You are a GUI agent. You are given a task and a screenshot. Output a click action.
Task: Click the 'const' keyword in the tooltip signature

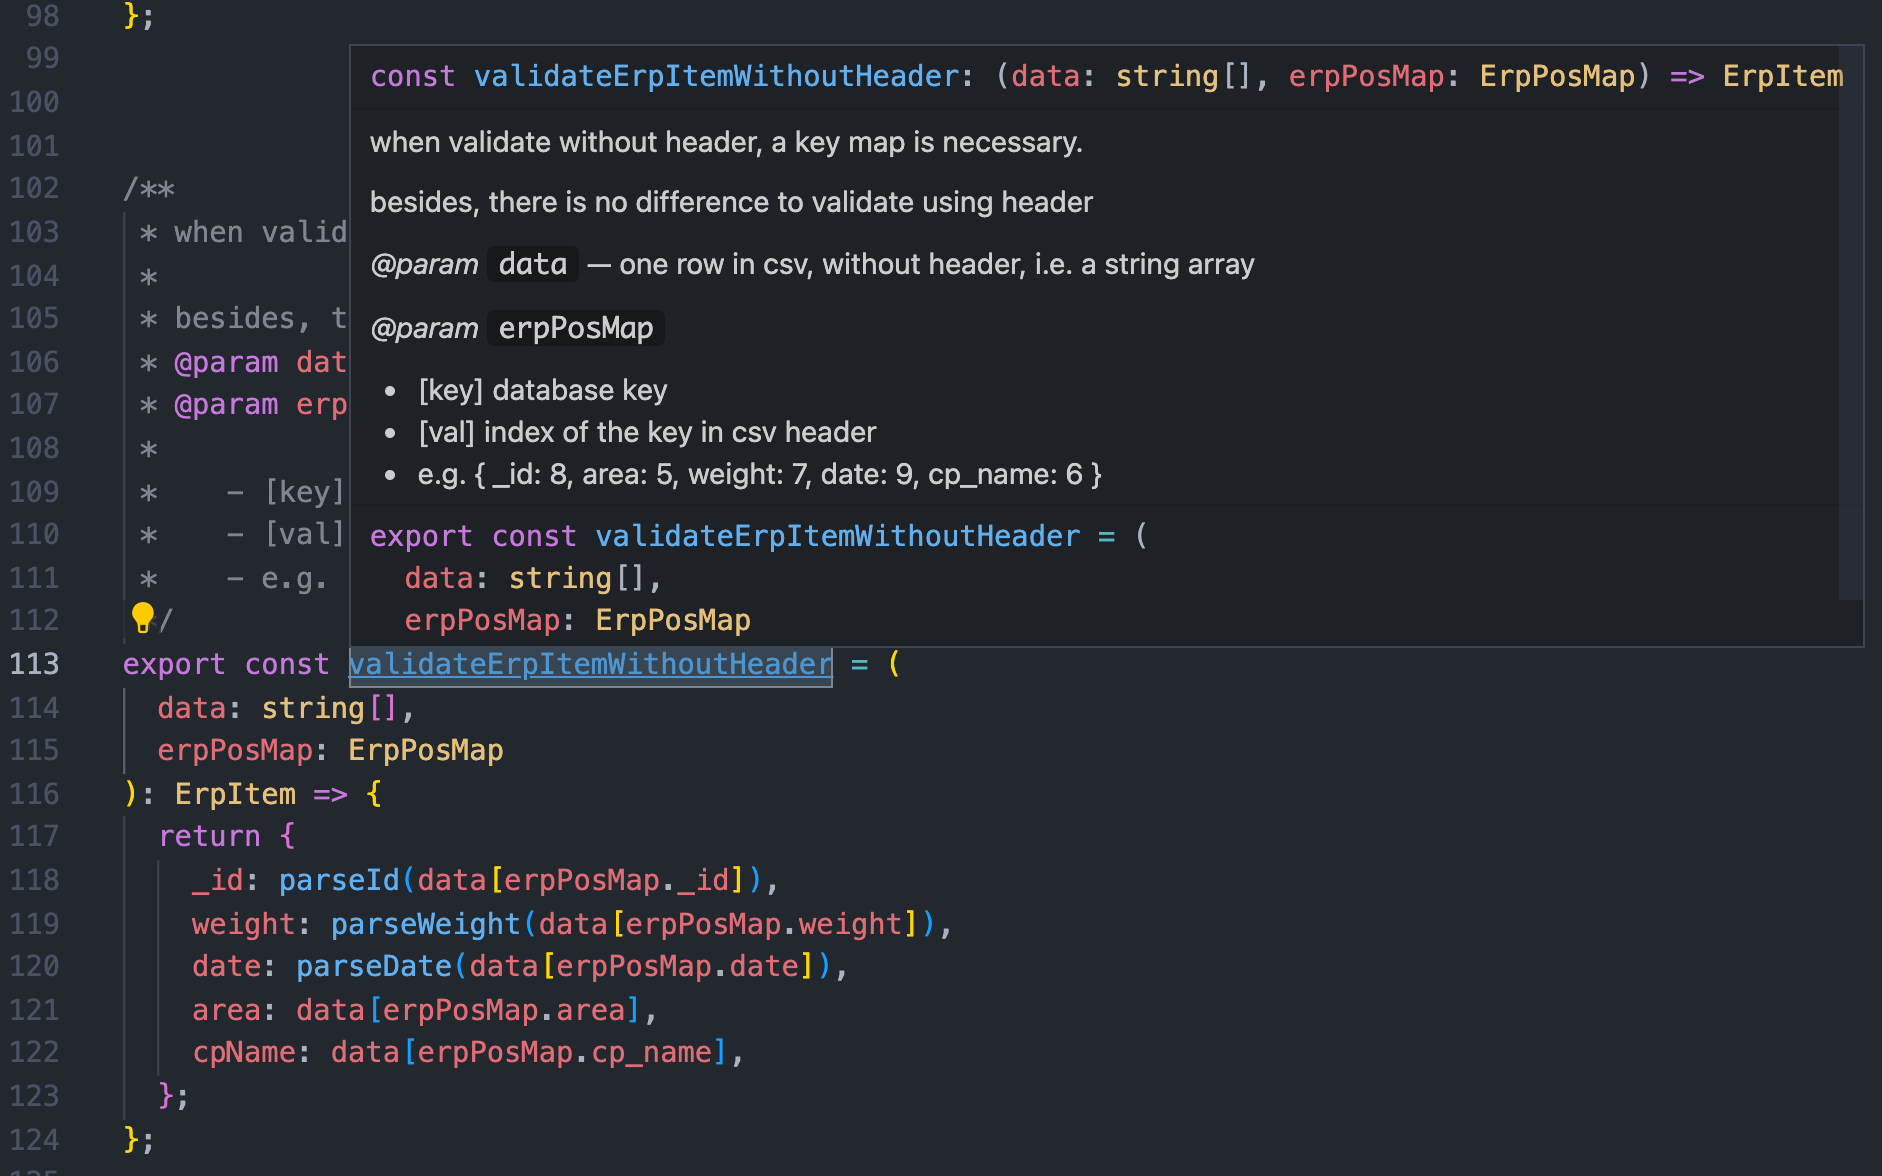[x=413, y=76]
